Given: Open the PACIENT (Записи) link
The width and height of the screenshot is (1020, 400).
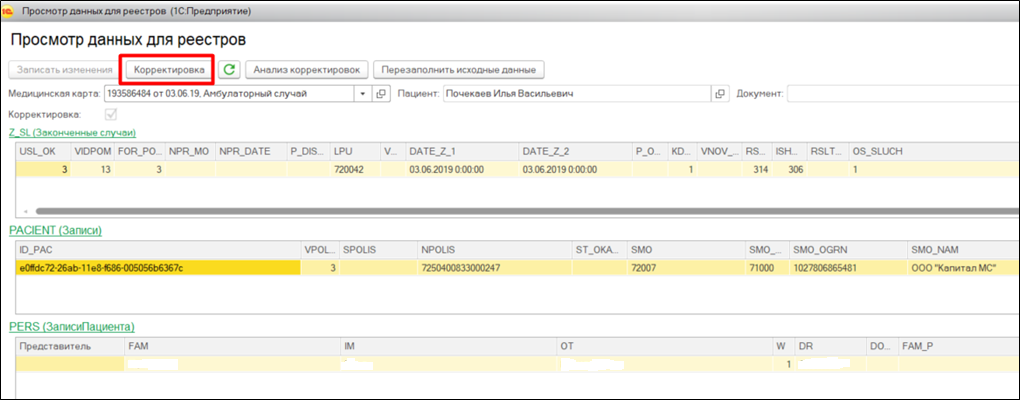Looking at the screenshot, I should click(55, 230).
